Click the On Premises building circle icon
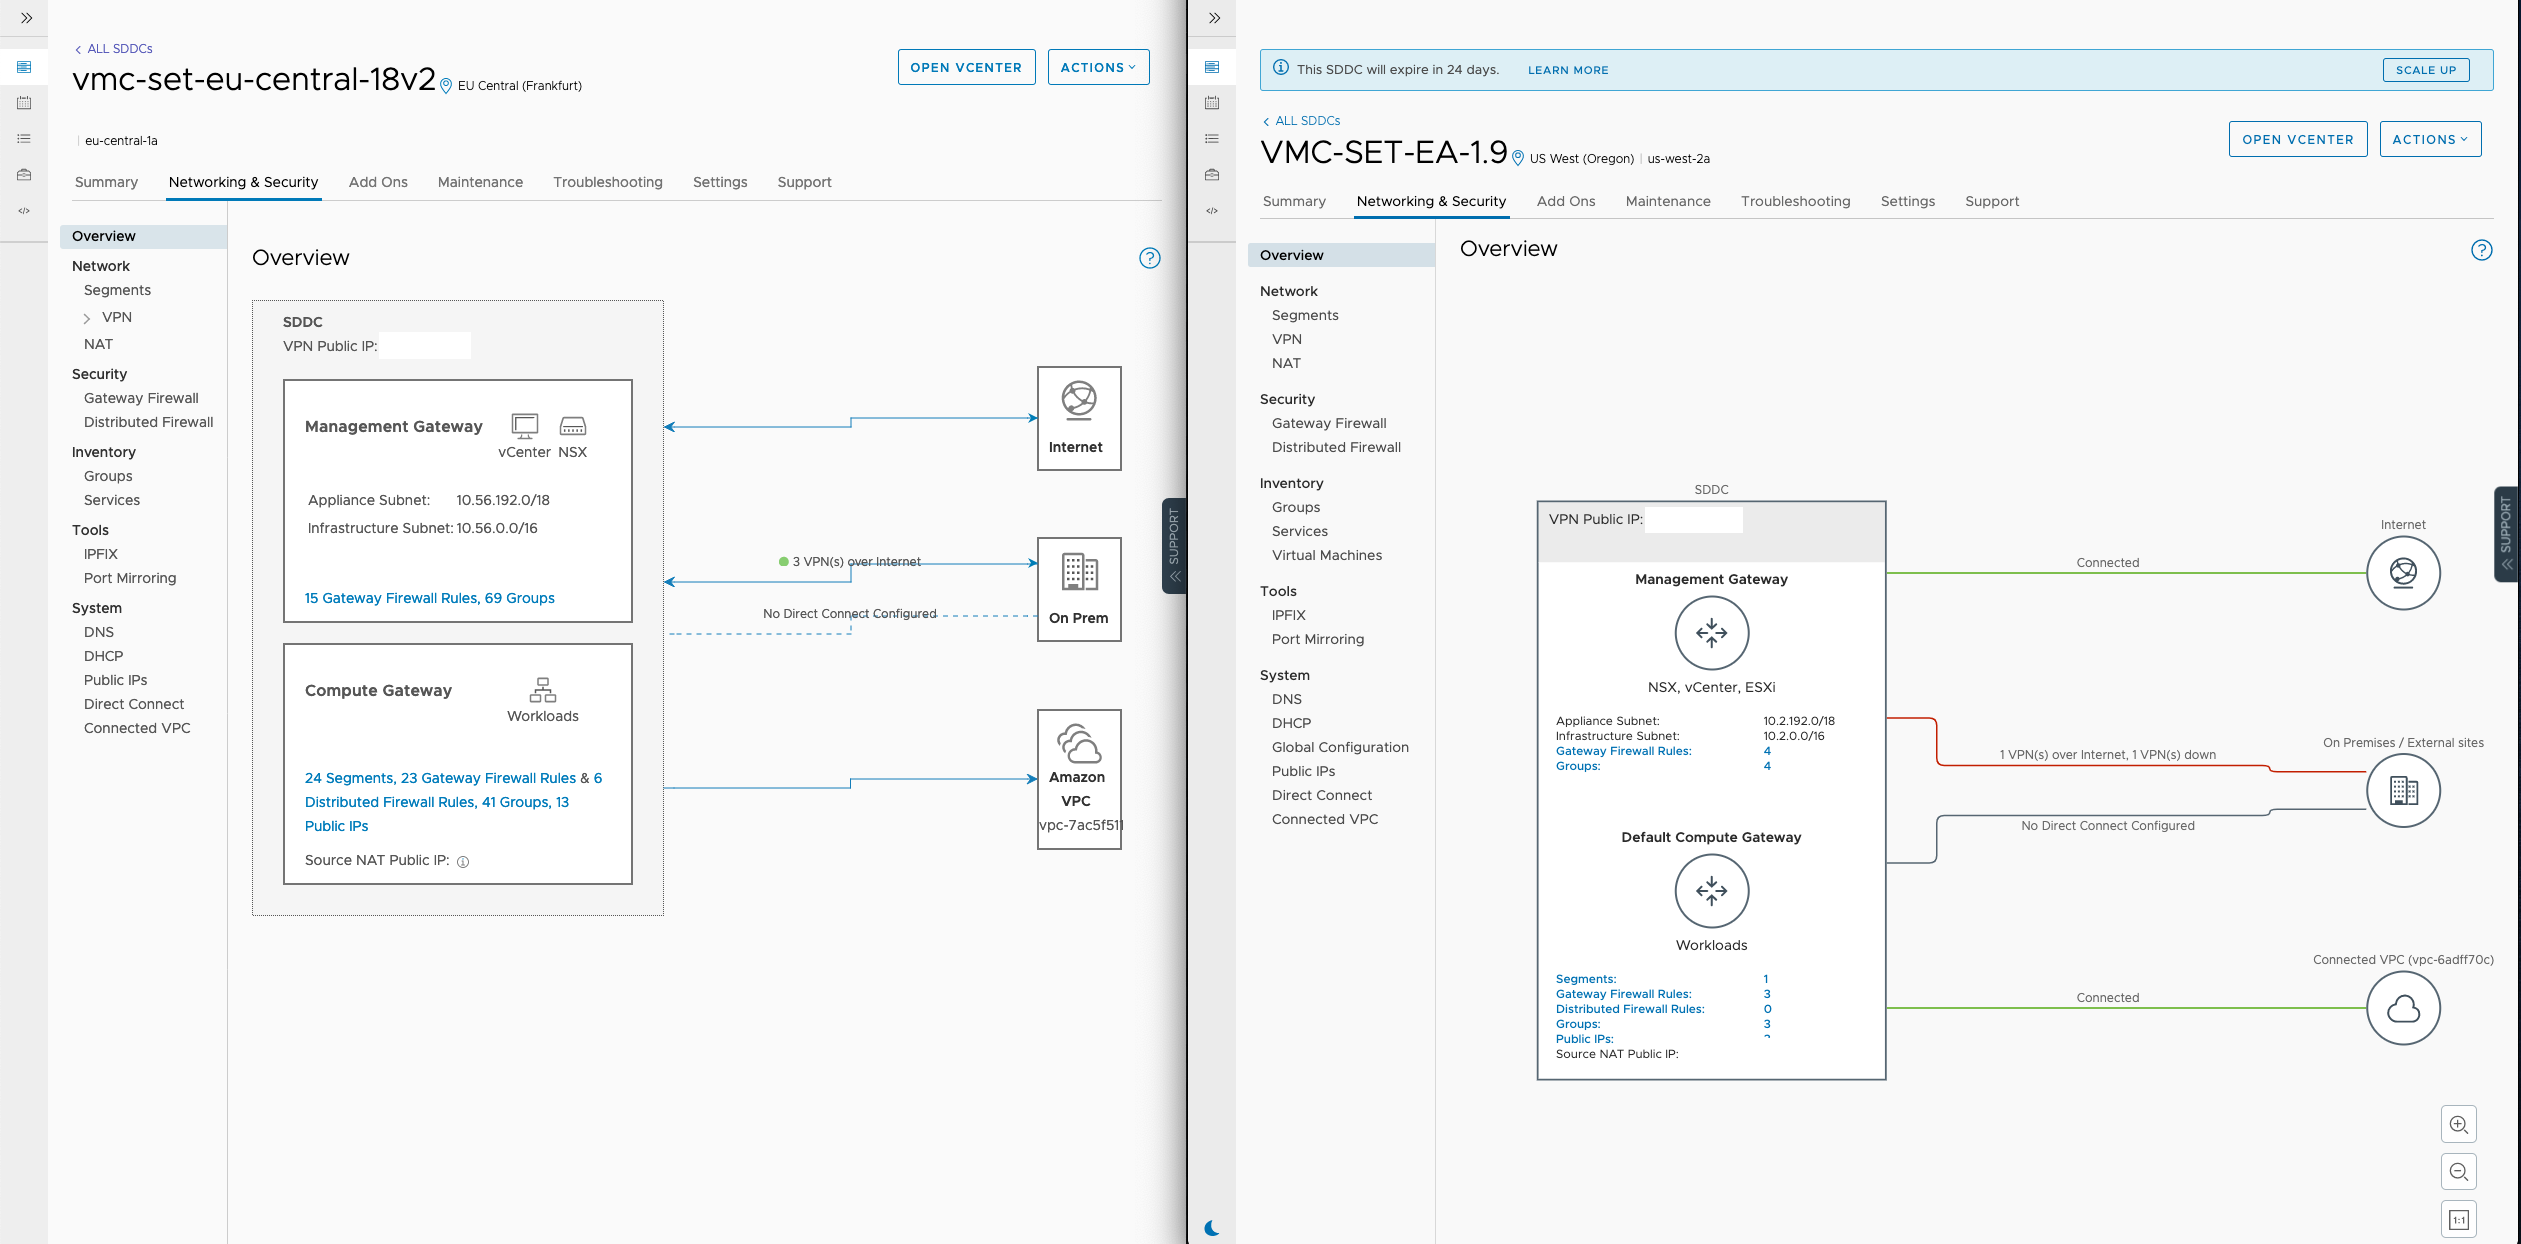The height and width of the screenshot is (1244, 2521). pyautogui.click(x=2403, y=791)
